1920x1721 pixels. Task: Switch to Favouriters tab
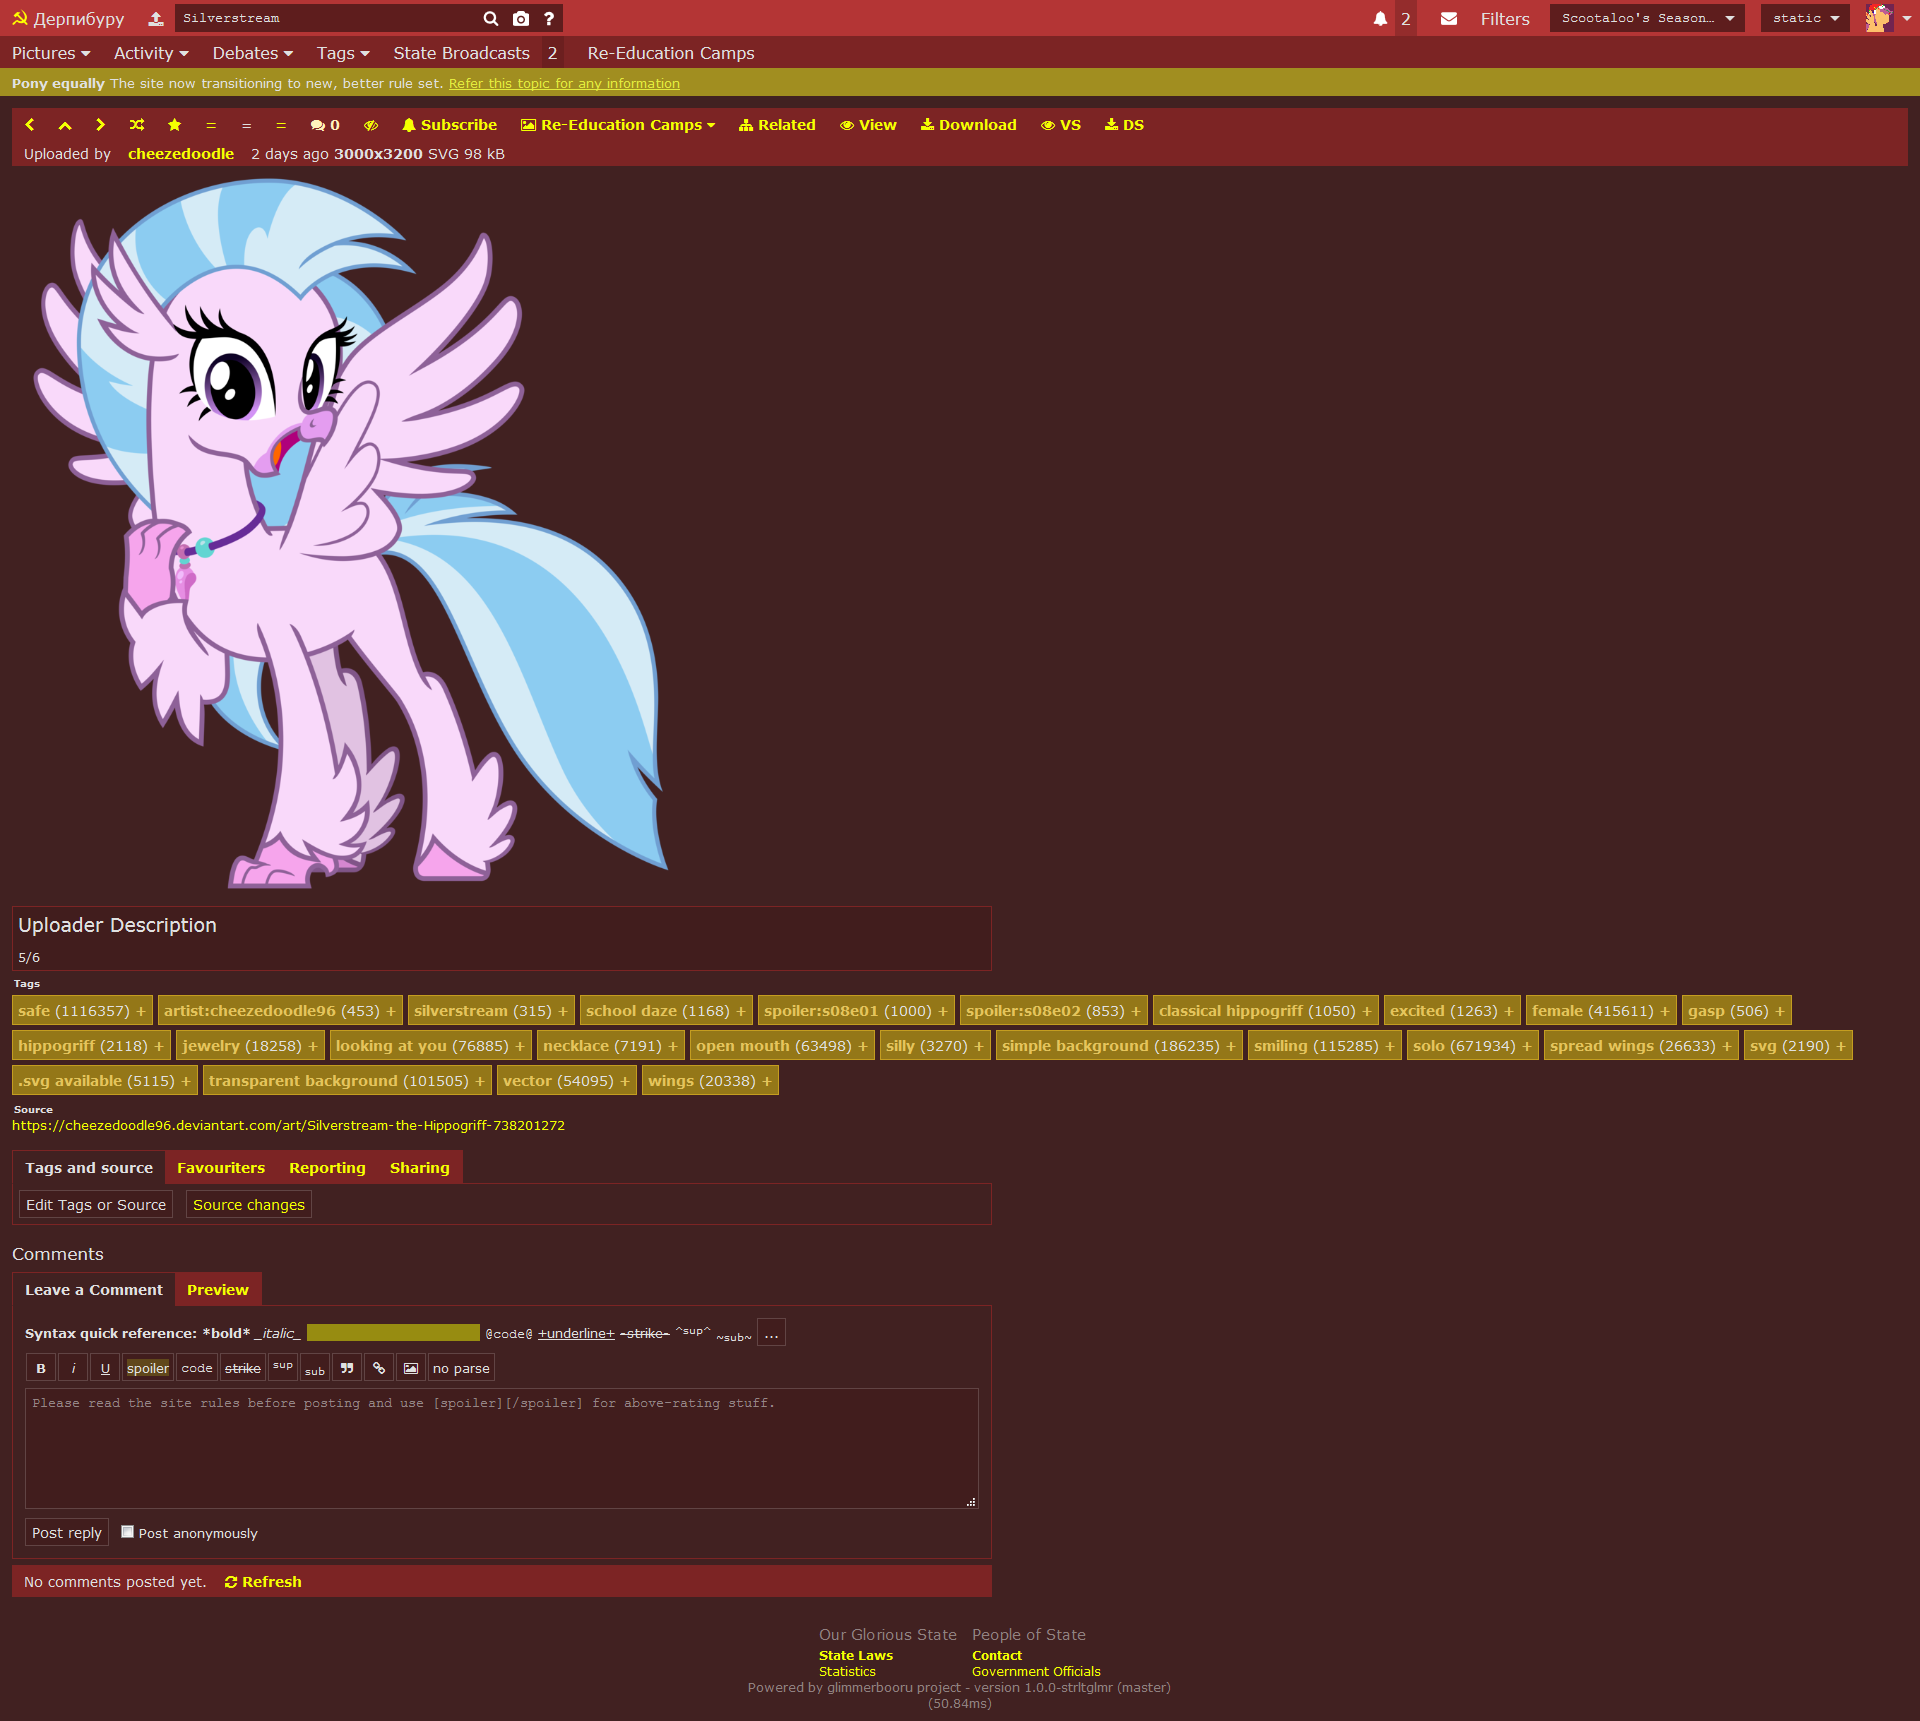[x=221, y=1168]
